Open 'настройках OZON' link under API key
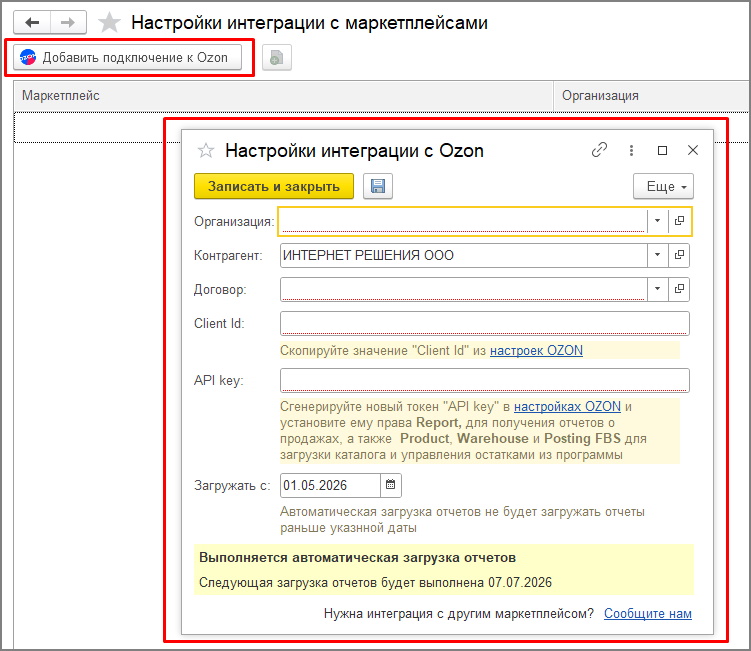The height and width of the screenshot is (651, 751). click(x=567, y=407)
